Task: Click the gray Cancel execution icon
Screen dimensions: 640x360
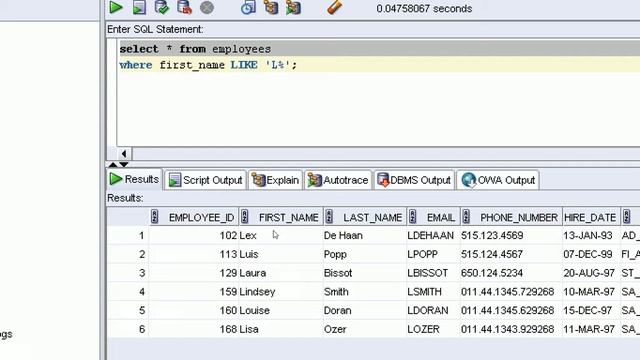Action: 207,7
